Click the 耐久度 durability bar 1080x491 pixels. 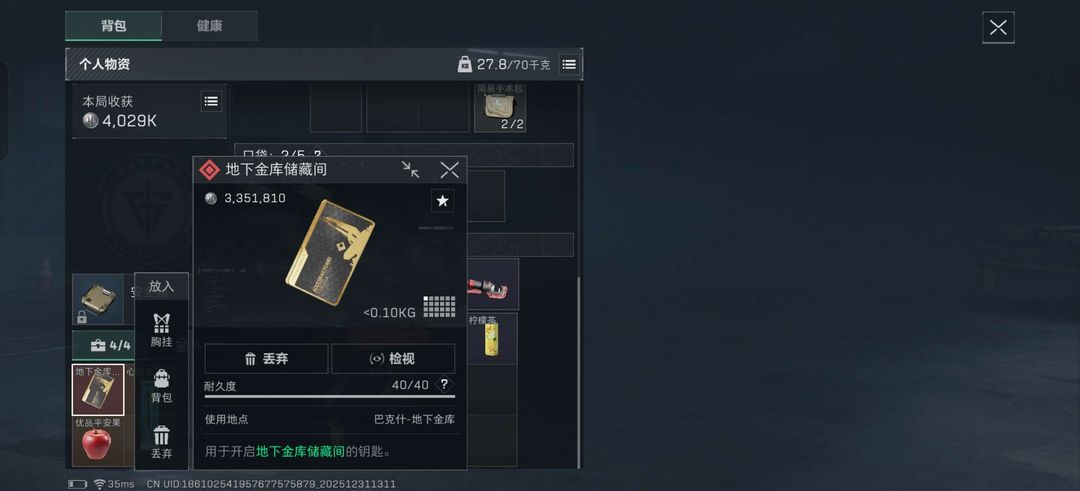tap(330, 397)
